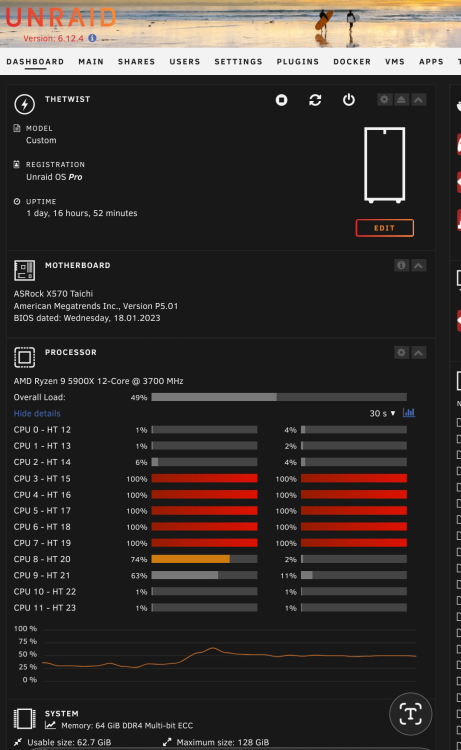The width and height of the screenshot is (461, 750).
Task: Click the lightning bolt server icon
Action: pyautogui.click(x=24, y=104)
